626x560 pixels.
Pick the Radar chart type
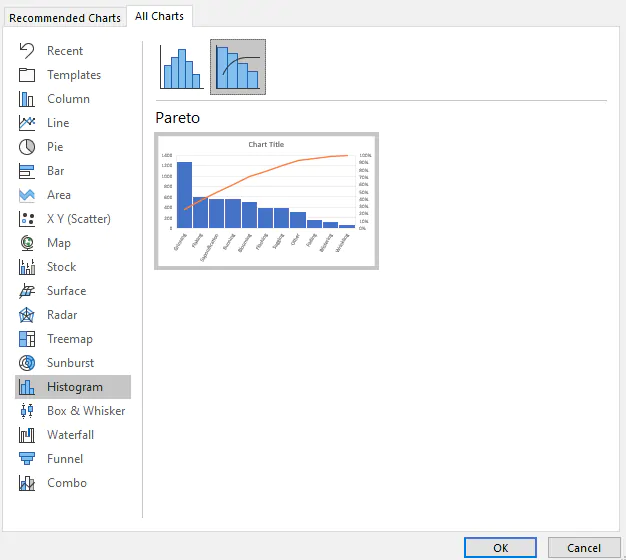point(61,315)
